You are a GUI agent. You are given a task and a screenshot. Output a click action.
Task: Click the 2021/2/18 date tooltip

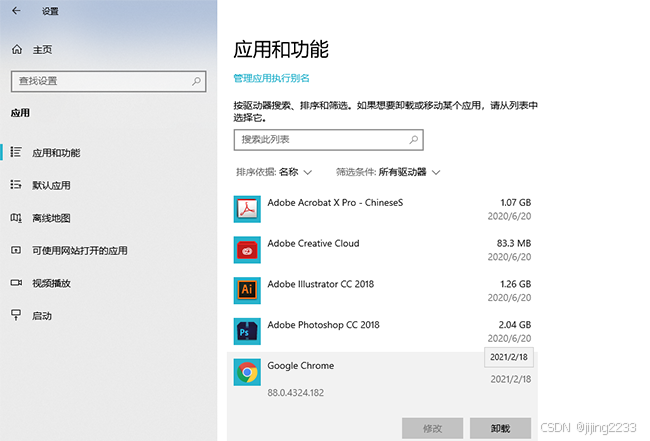pos(509,357)
